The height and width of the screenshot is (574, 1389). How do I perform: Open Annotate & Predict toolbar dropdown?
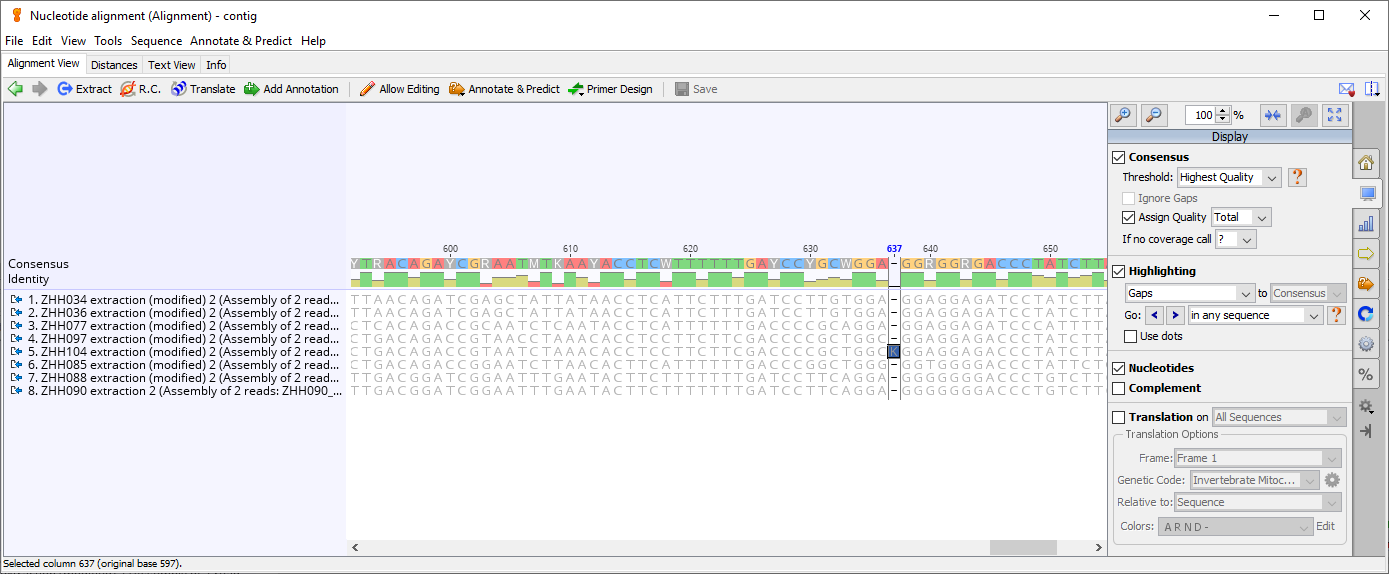pyautogui.click(x=504, y=89)
